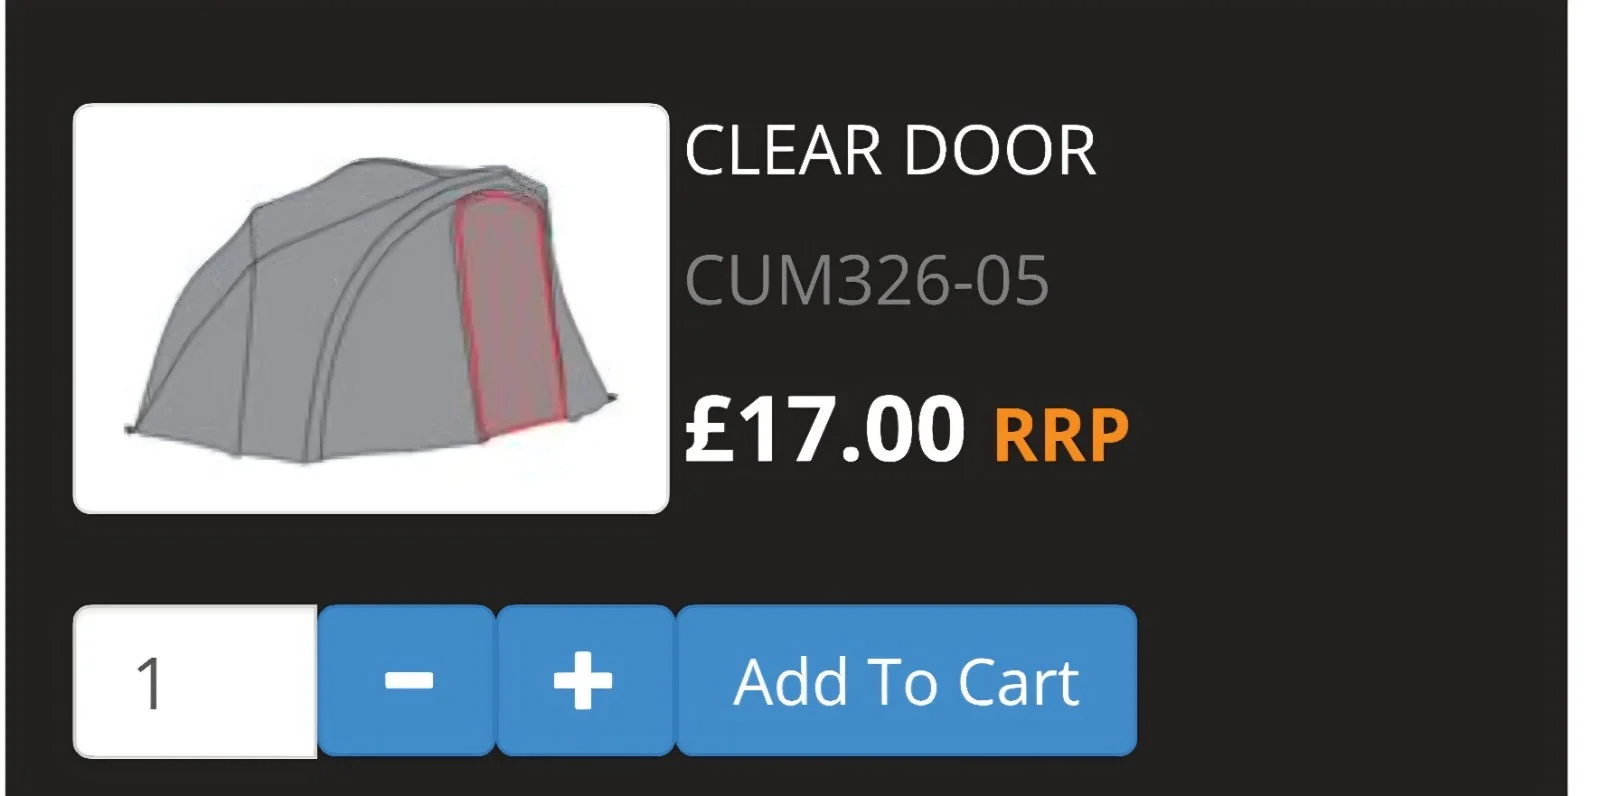Click the CUM326-05 product code

[867, 280]
